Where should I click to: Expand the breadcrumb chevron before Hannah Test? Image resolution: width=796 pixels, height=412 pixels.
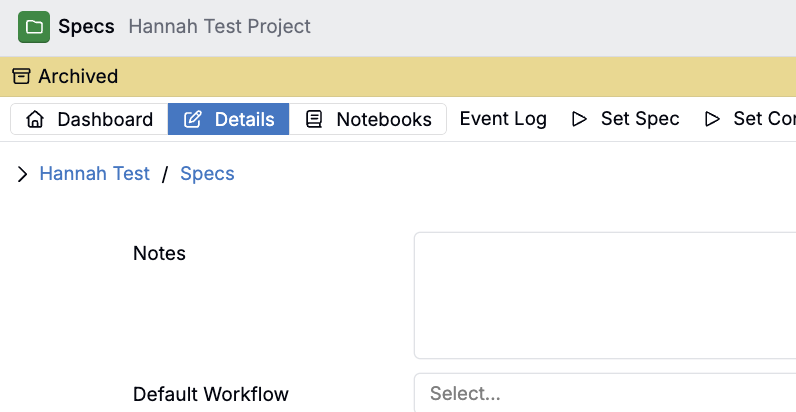[22, 174]
